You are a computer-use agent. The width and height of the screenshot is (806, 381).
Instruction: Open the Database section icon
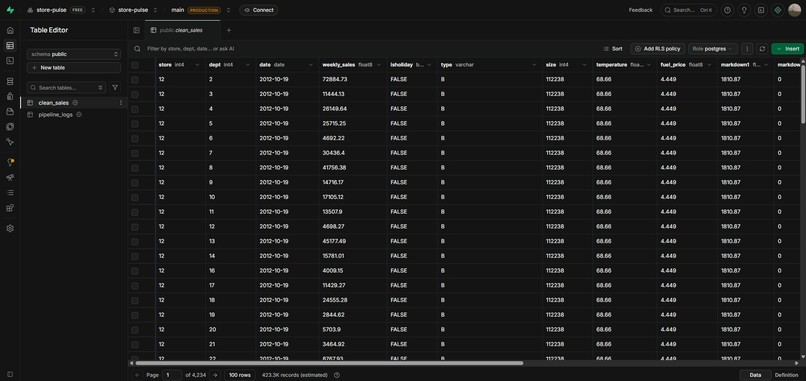10,81
